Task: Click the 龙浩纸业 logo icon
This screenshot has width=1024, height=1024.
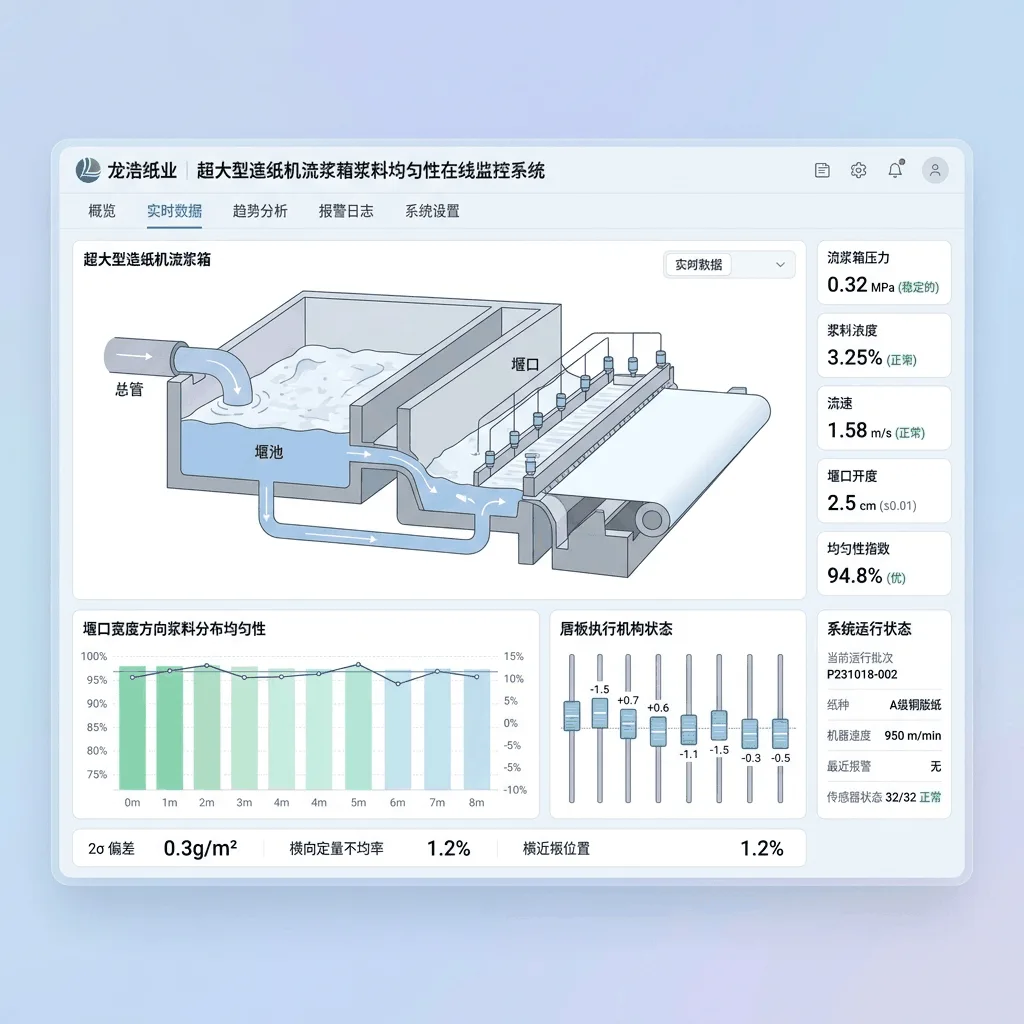Action: coord(88,170)
